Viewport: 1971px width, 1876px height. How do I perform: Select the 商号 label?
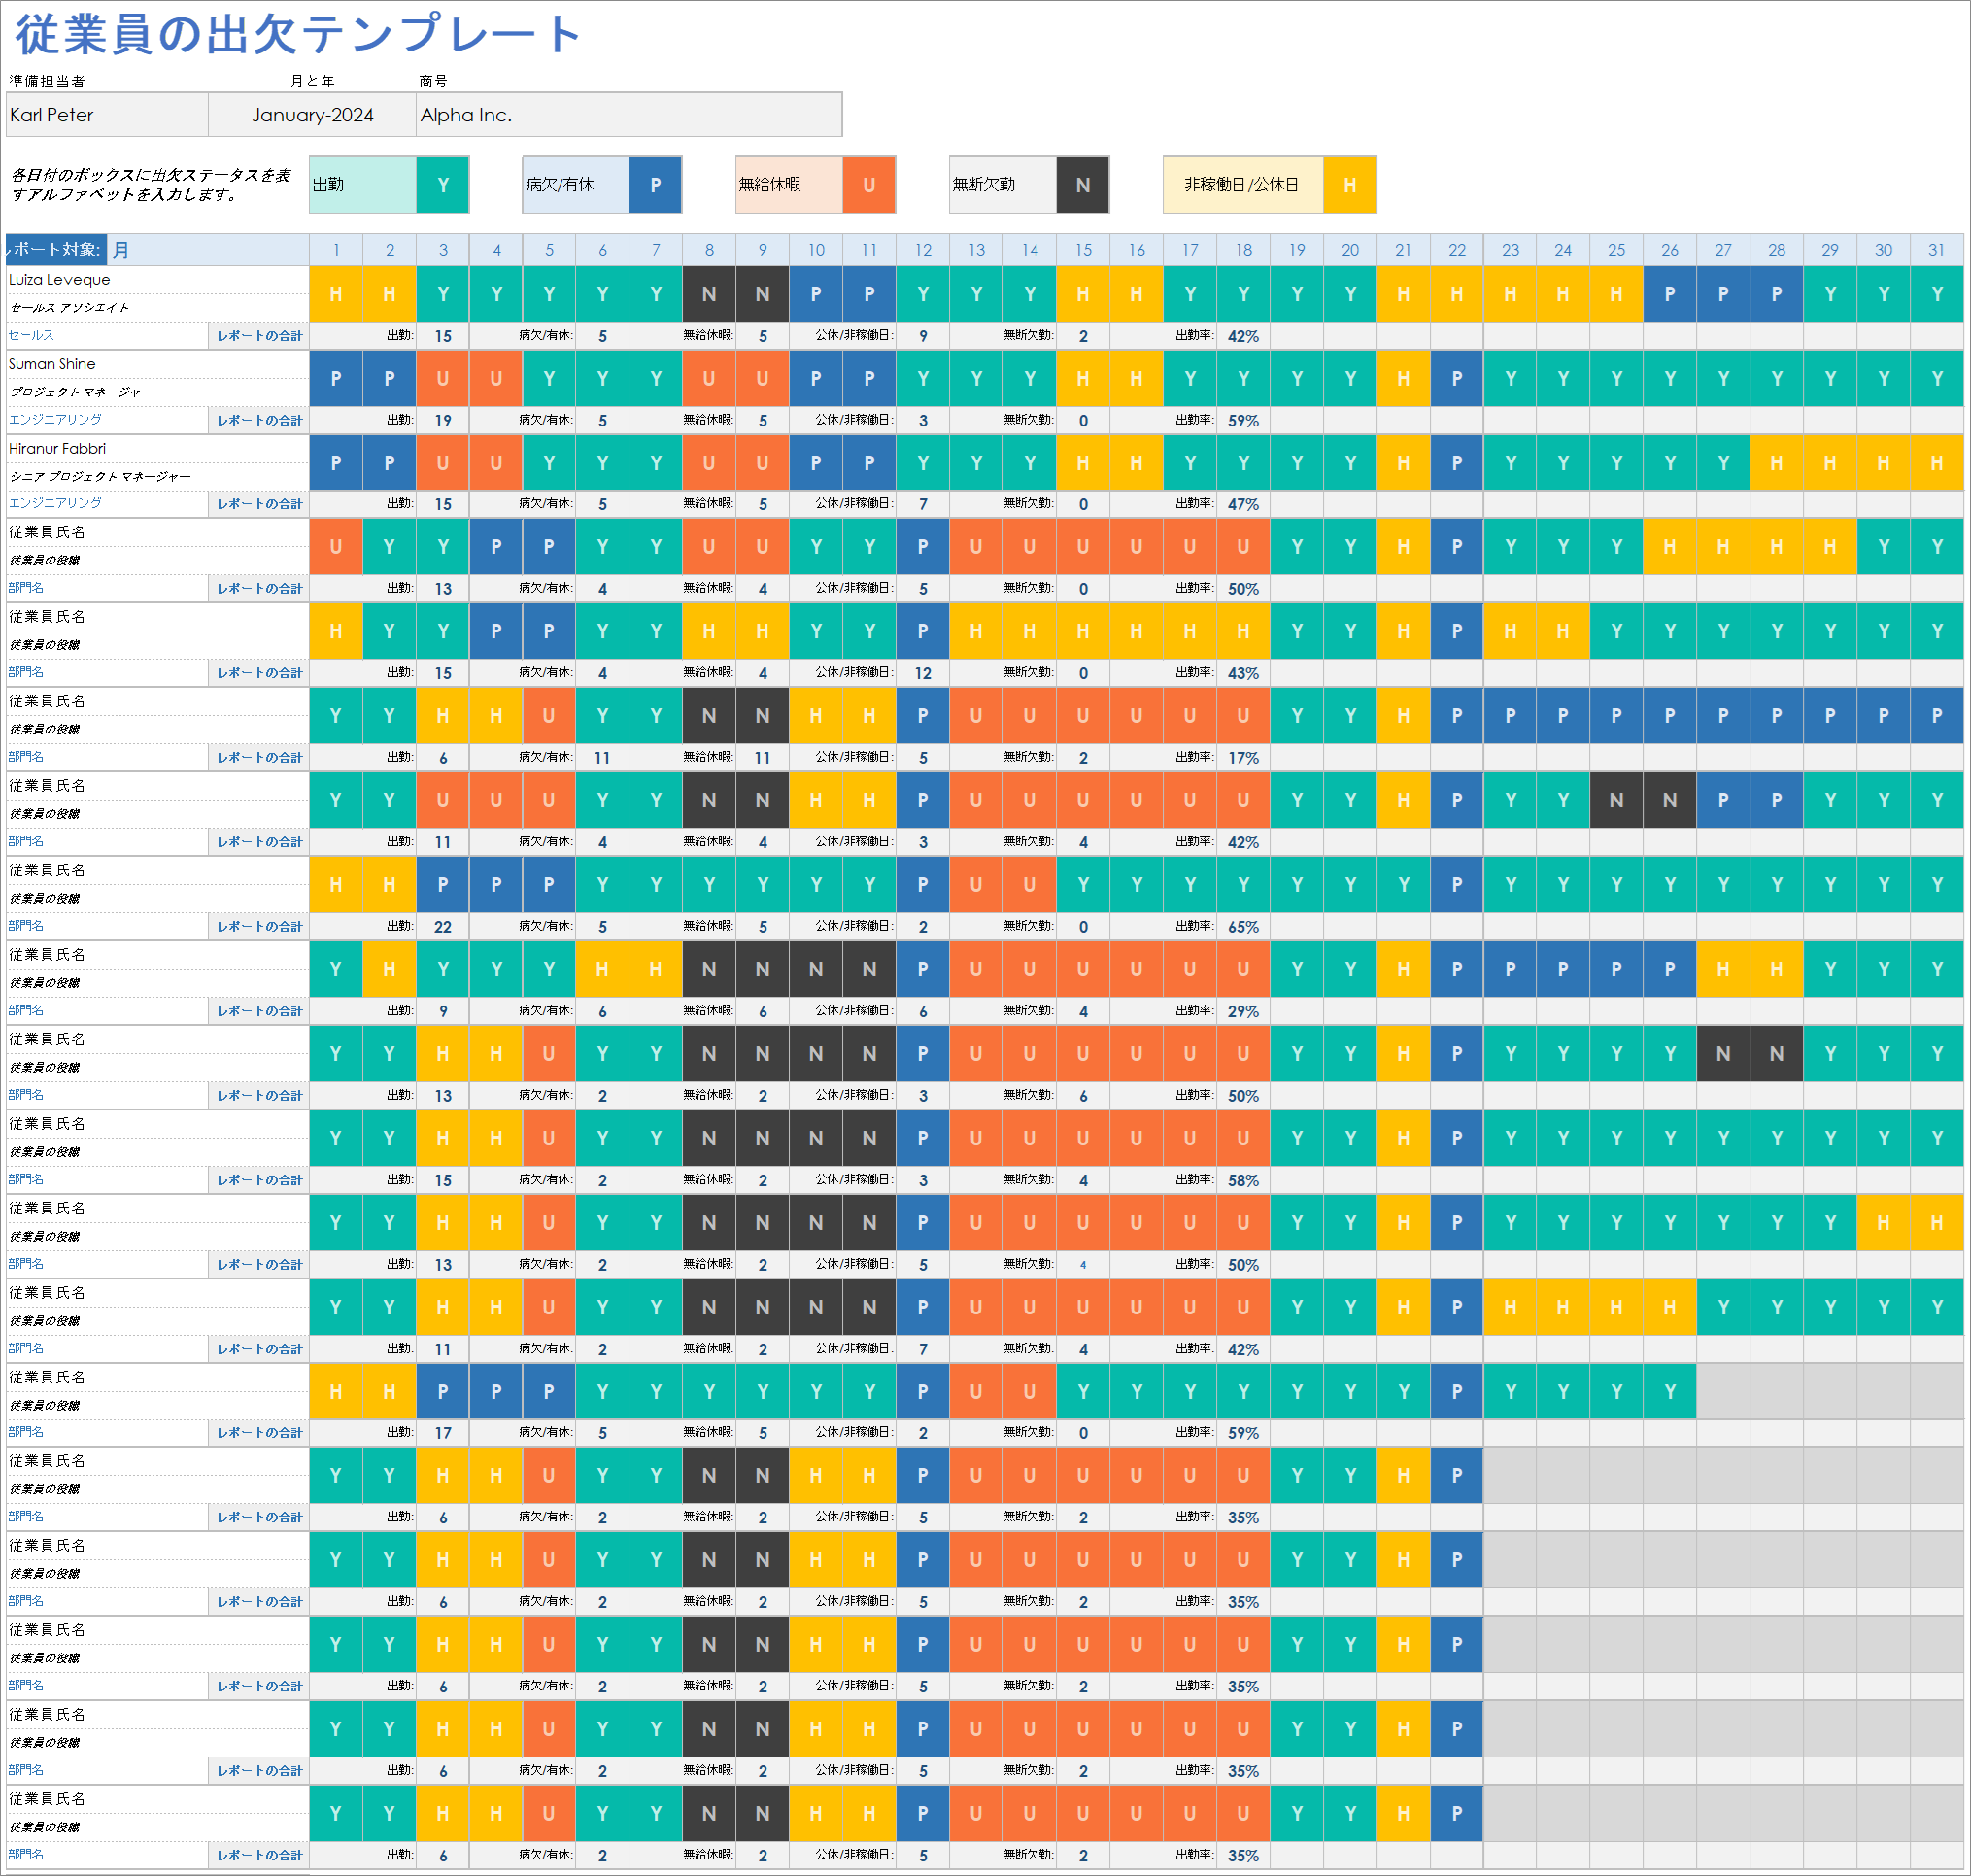[433, 81]
